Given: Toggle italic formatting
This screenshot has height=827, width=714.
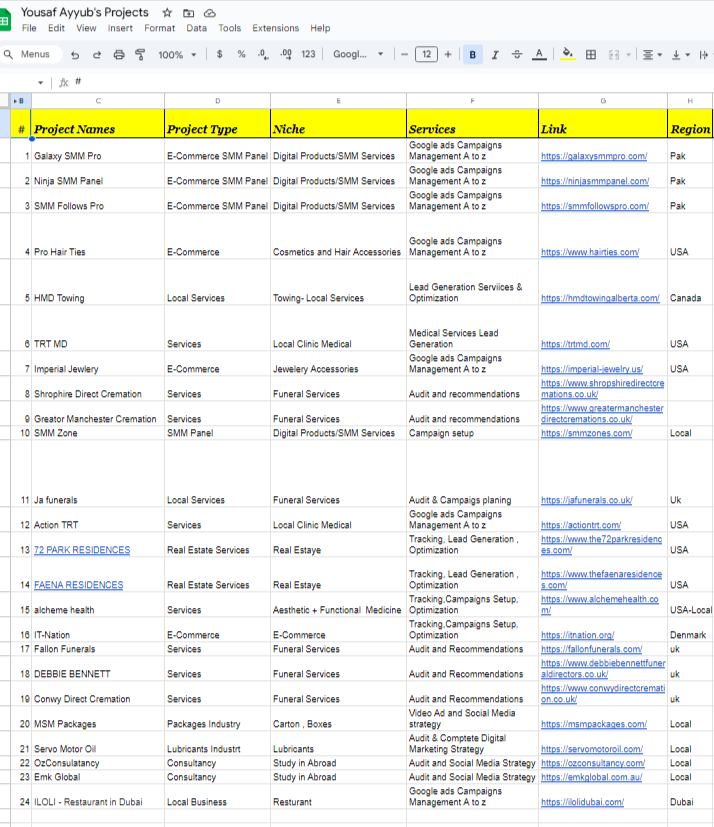Looking at the screenshot, I should pyautogui.click(x=495, y=54).
